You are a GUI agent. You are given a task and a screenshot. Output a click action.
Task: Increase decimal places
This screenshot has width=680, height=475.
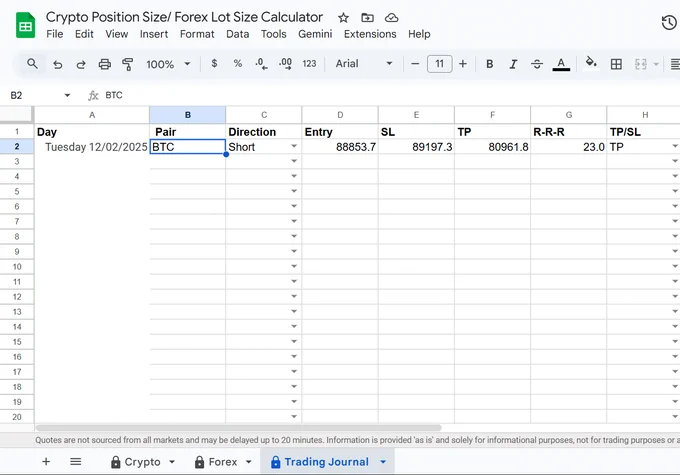[x=285, y=64]
